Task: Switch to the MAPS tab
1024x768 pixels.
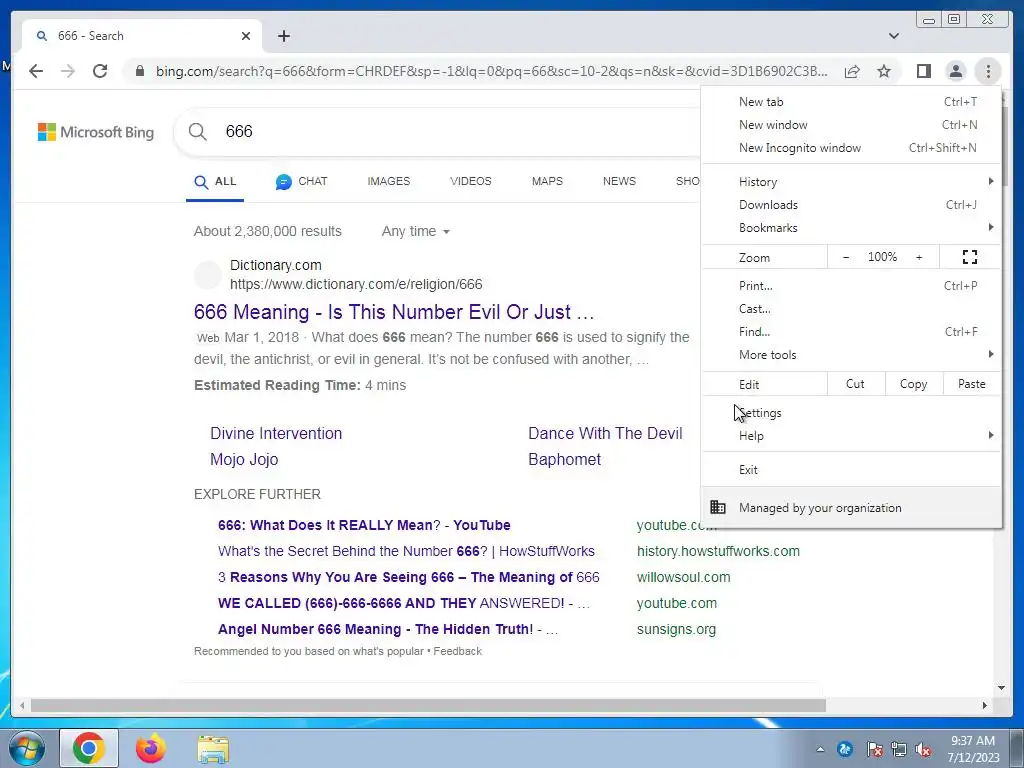Action: pos(547,182)
